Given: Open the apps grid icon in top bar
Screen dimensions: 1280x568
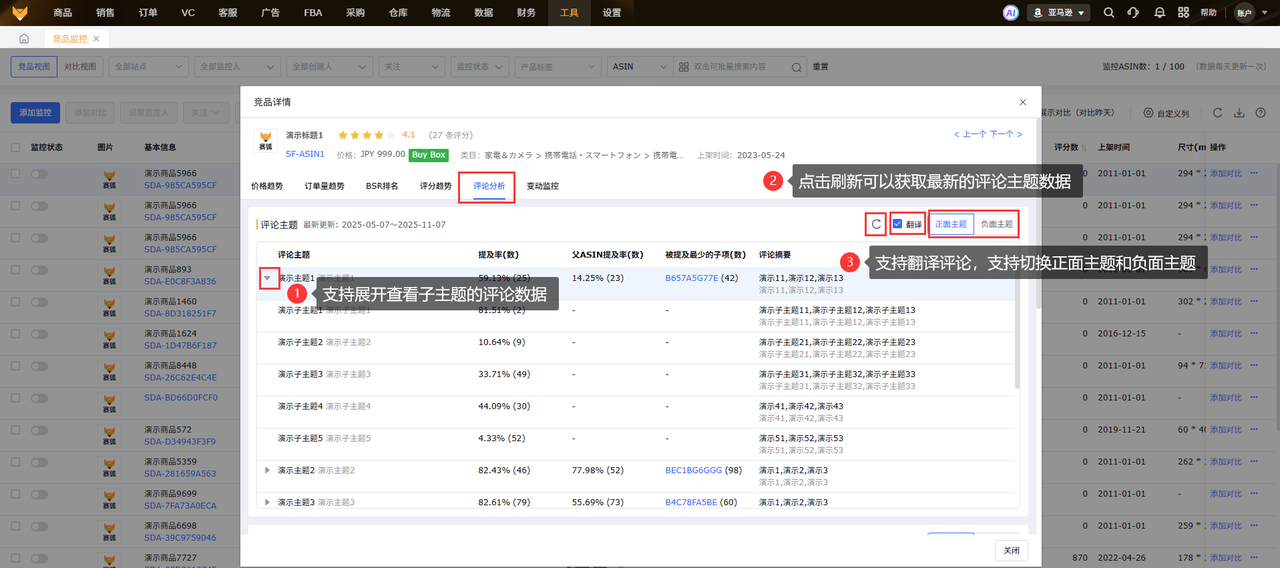Looking at the screenshot, I should point(1184,13).
